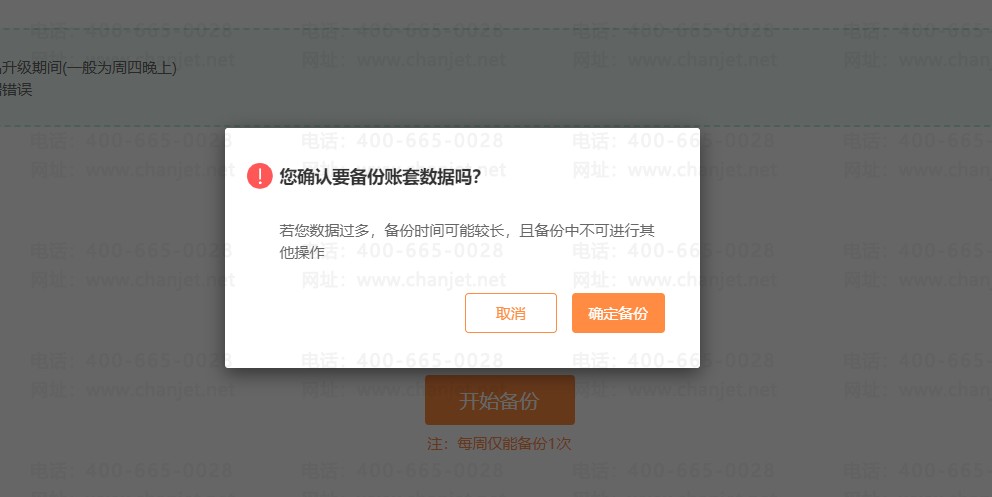Click the 取消 label inside the outlined button

[511, 313]
